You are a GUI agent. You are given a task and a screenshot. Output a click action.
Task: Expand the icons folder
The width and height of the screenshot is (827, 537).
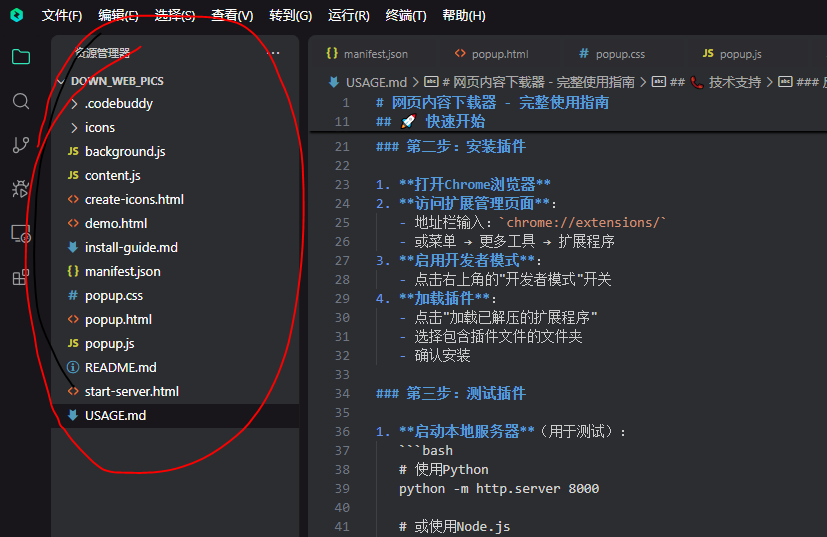tap(74, 128)
